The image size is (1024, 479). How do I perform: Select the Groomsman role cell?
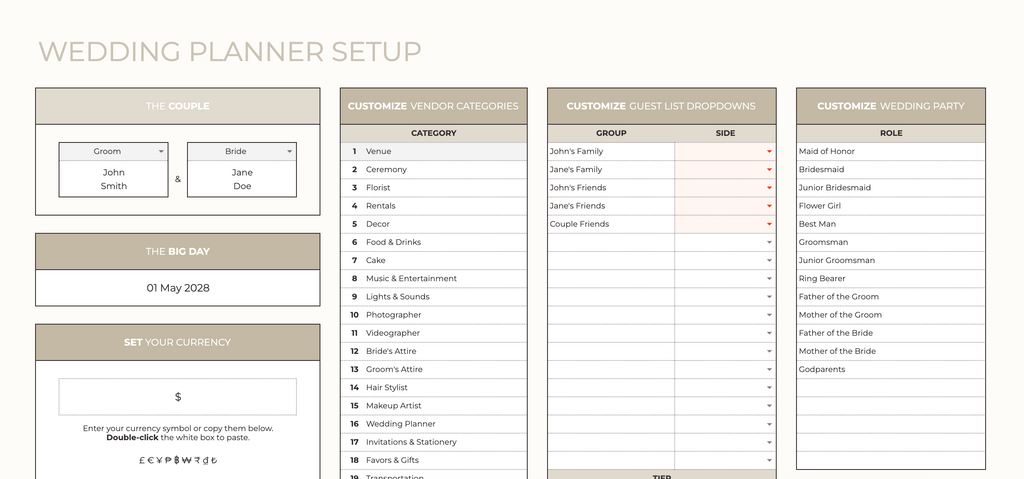click(x=891, y=242)
